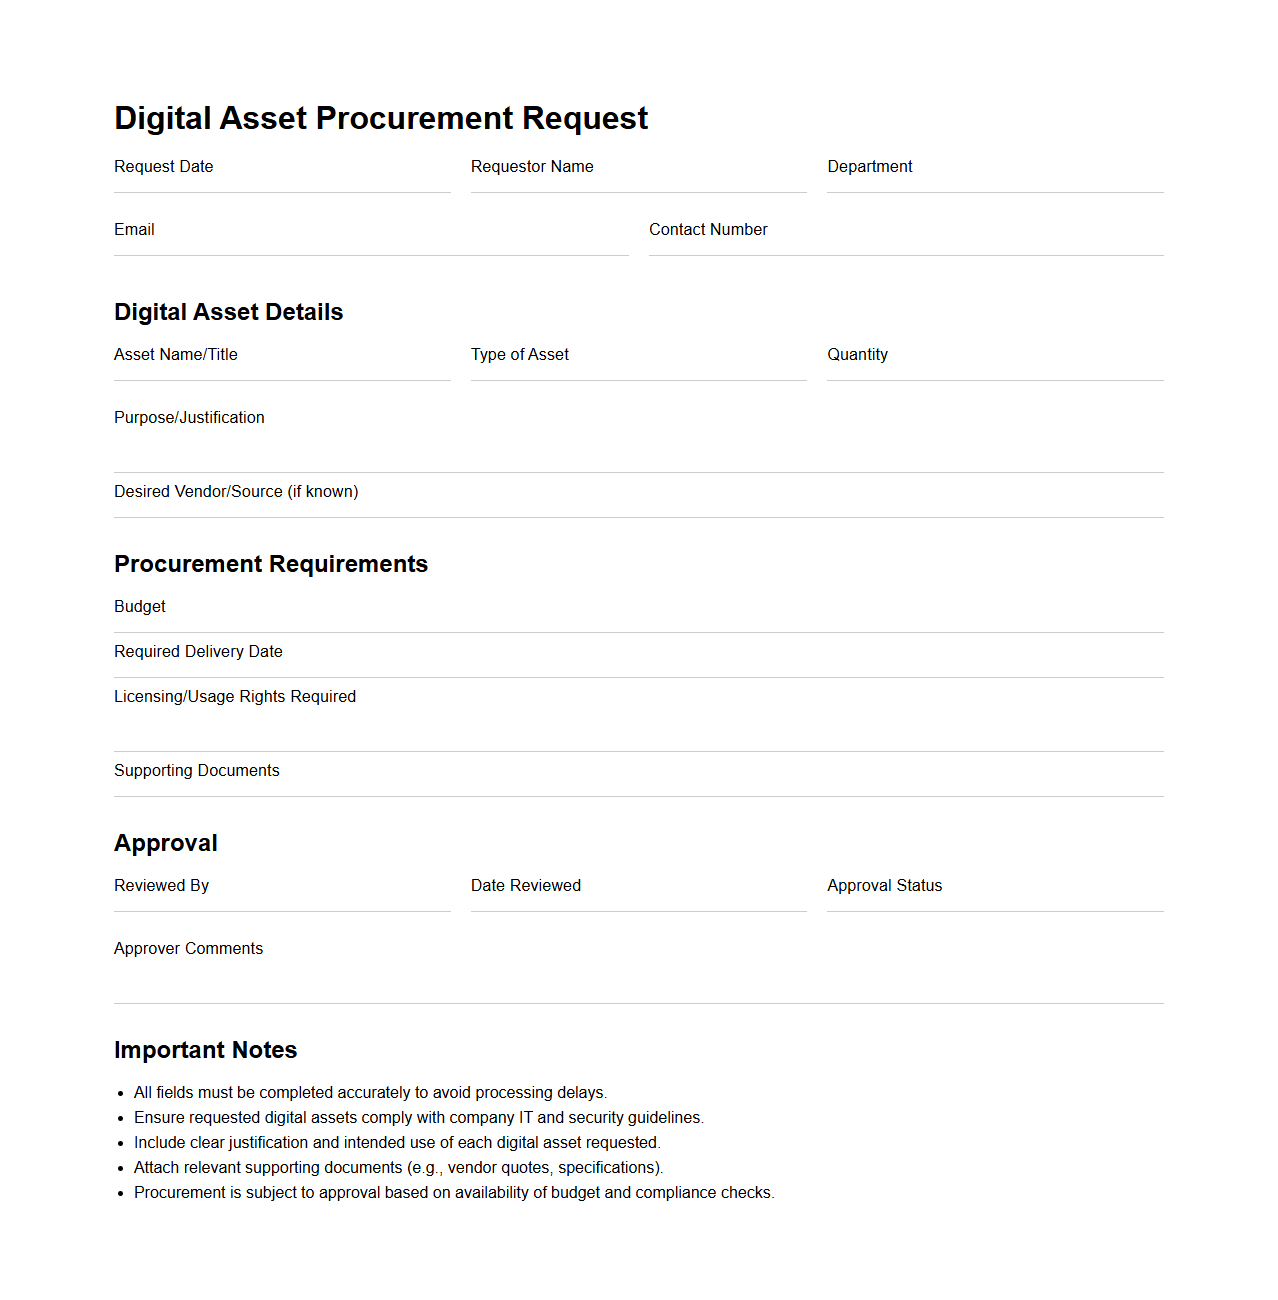Focus Licensing/Usage Rights Required field
The image size is (1278, 1300).
[638, 727]
